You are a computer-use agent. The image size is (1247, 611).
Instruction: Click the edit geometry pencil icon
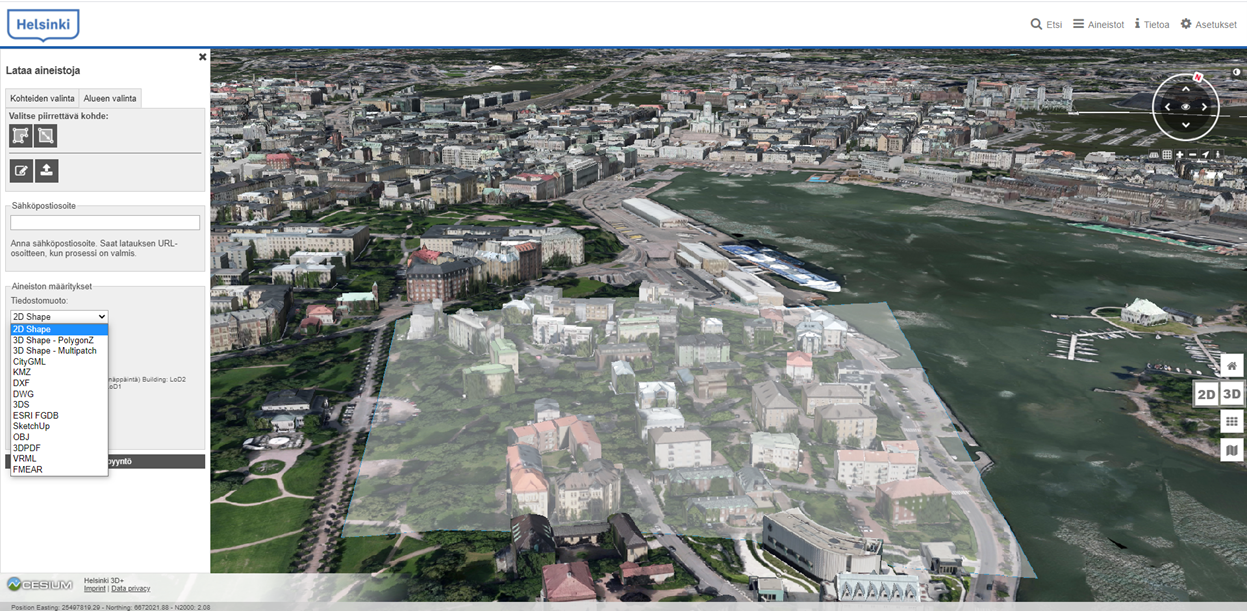21,171
